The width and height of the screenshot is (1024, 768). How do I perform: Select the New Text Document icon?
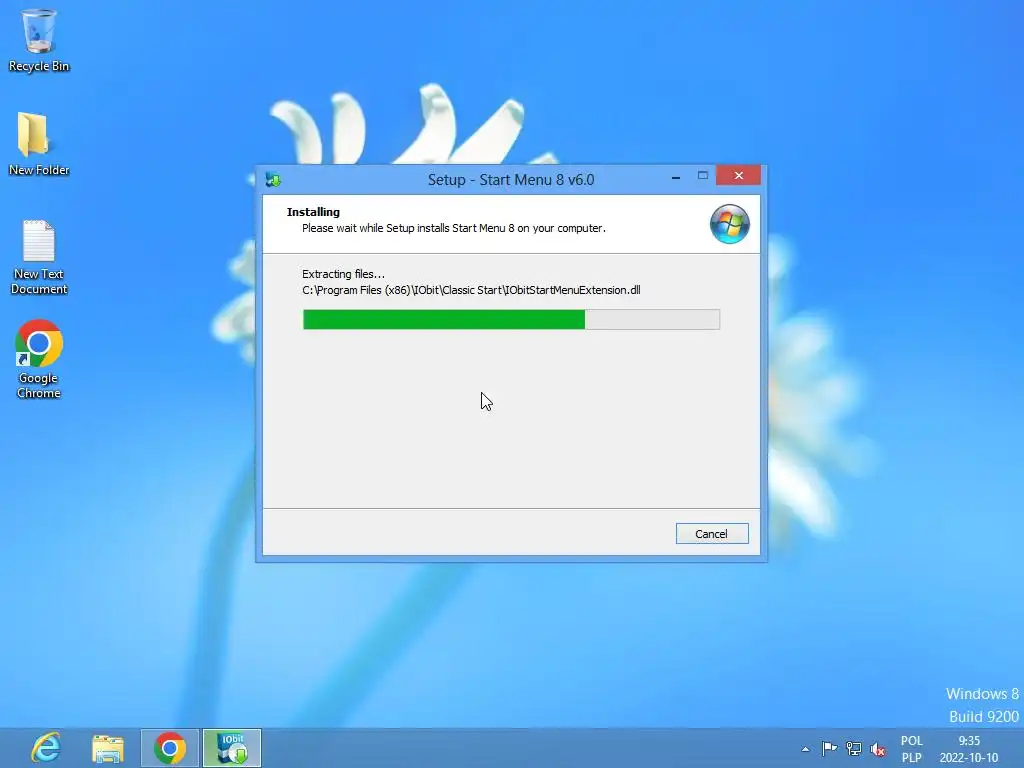tap(39, 257)
